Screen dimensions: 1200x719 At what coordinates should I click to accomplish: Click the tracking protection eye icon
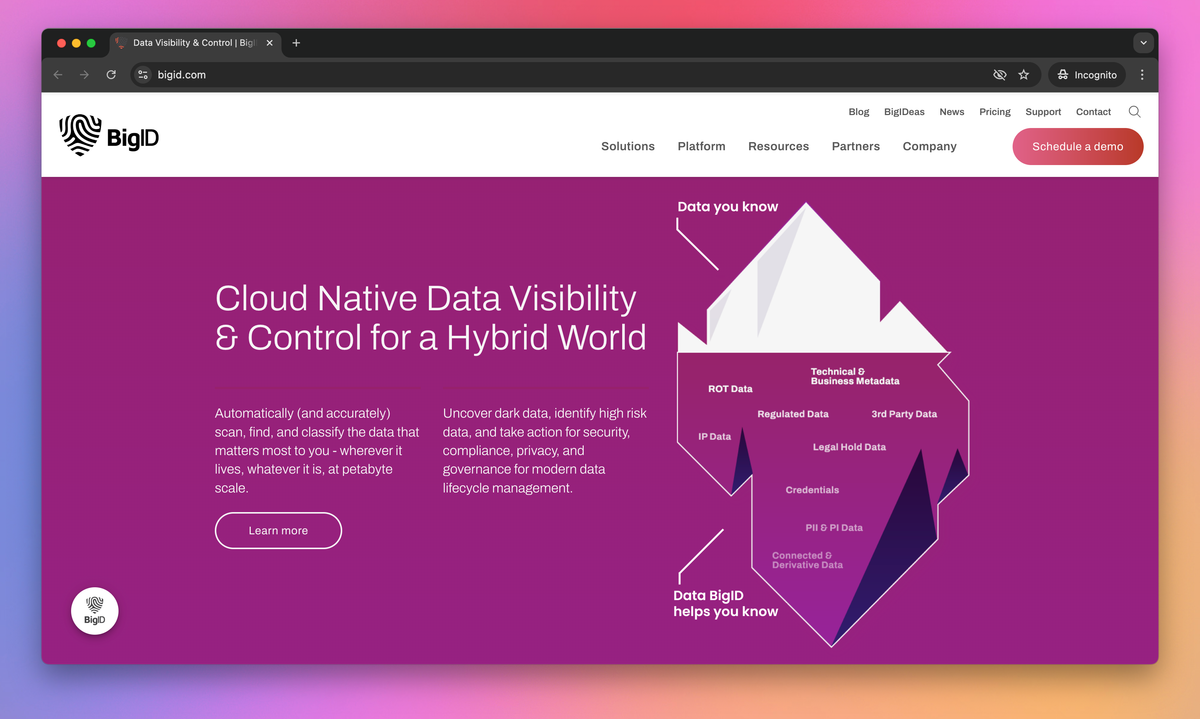(x=999, y=75)
